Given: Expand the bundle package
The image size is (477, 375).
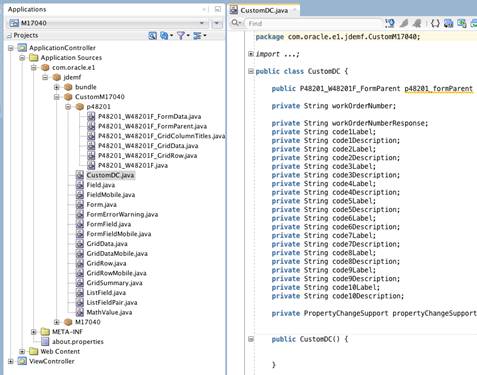Looking at the screenshot, I should coord(57,87).
